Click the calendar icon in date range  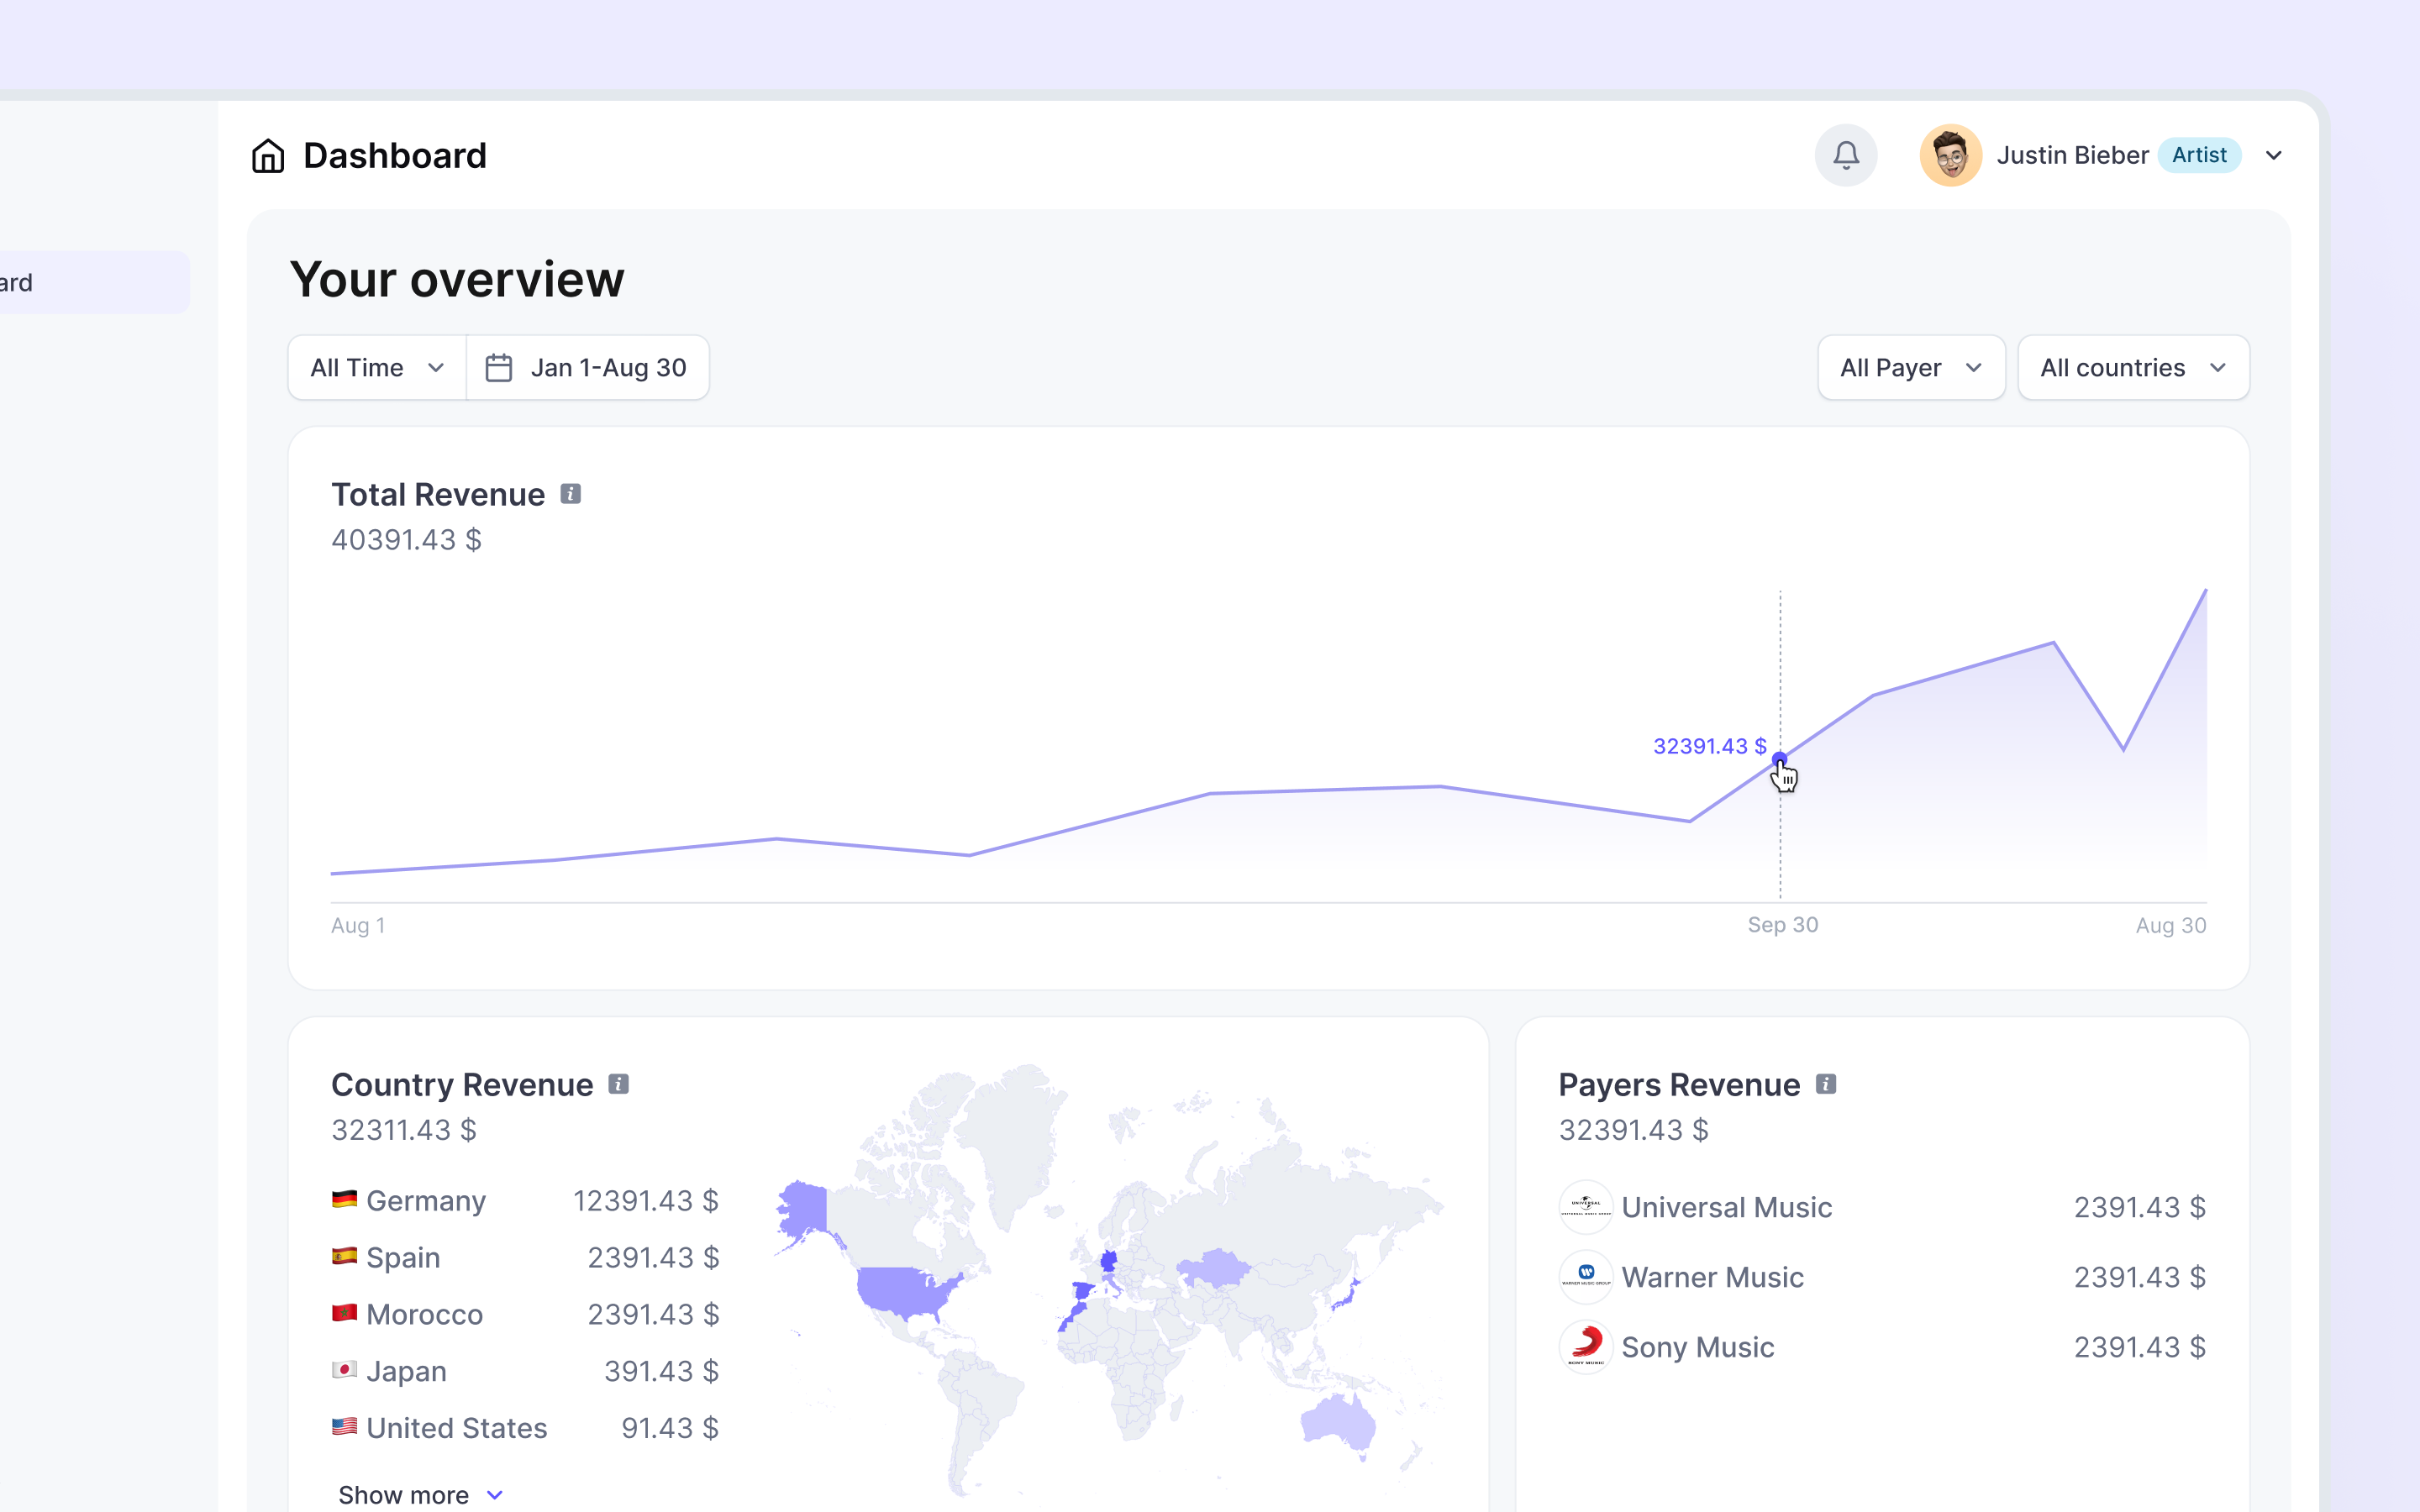pos(498,368)
